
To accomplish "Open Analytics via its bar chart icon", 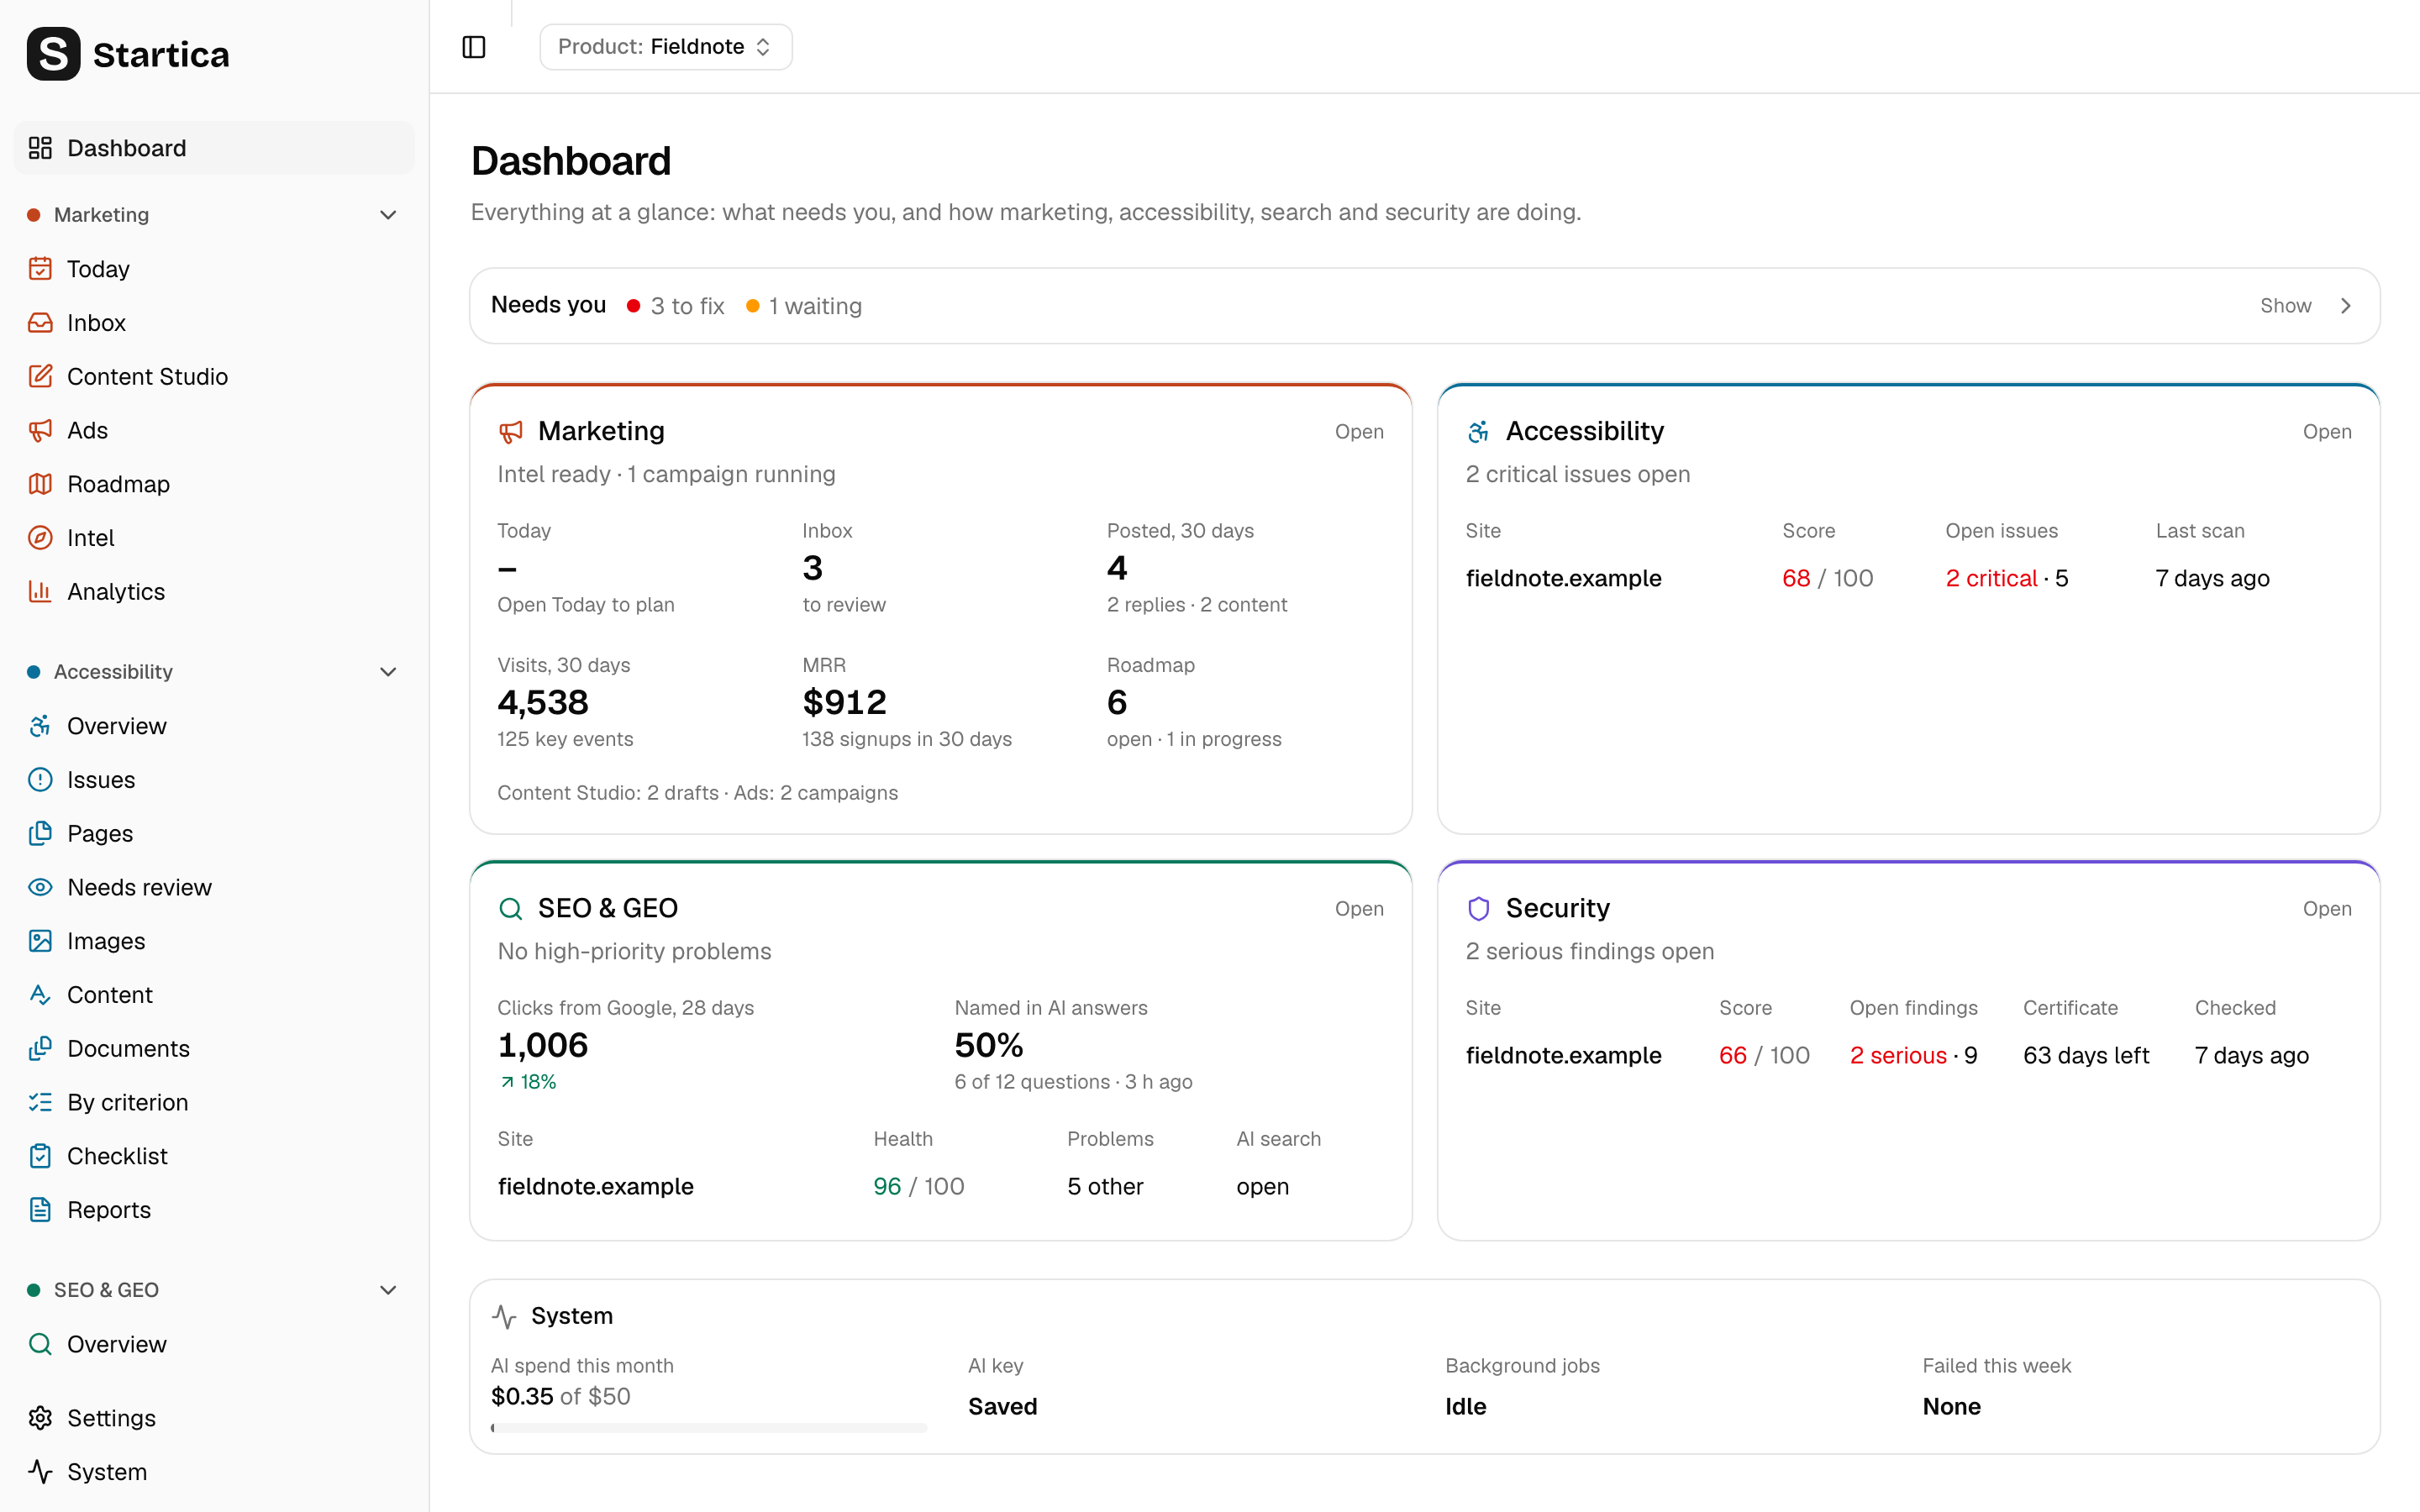I will (40, 592).
